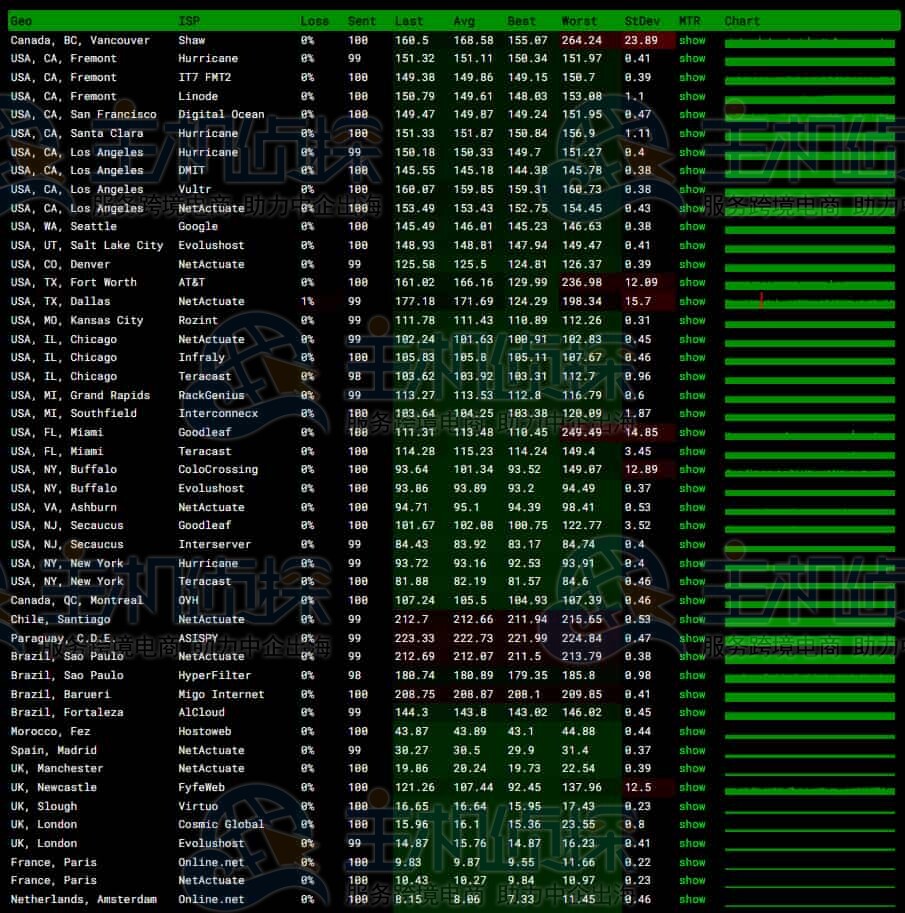Open the MTR show link for Vancouver Shaw
This screenshot has height=913, width=905.
pos(692,40)
